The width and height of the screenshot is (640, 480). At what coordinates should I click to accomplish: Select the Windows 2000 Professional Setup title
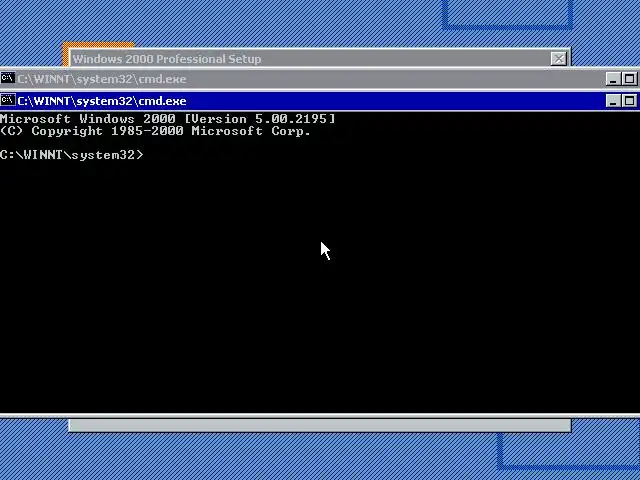[x=167, y=59]
